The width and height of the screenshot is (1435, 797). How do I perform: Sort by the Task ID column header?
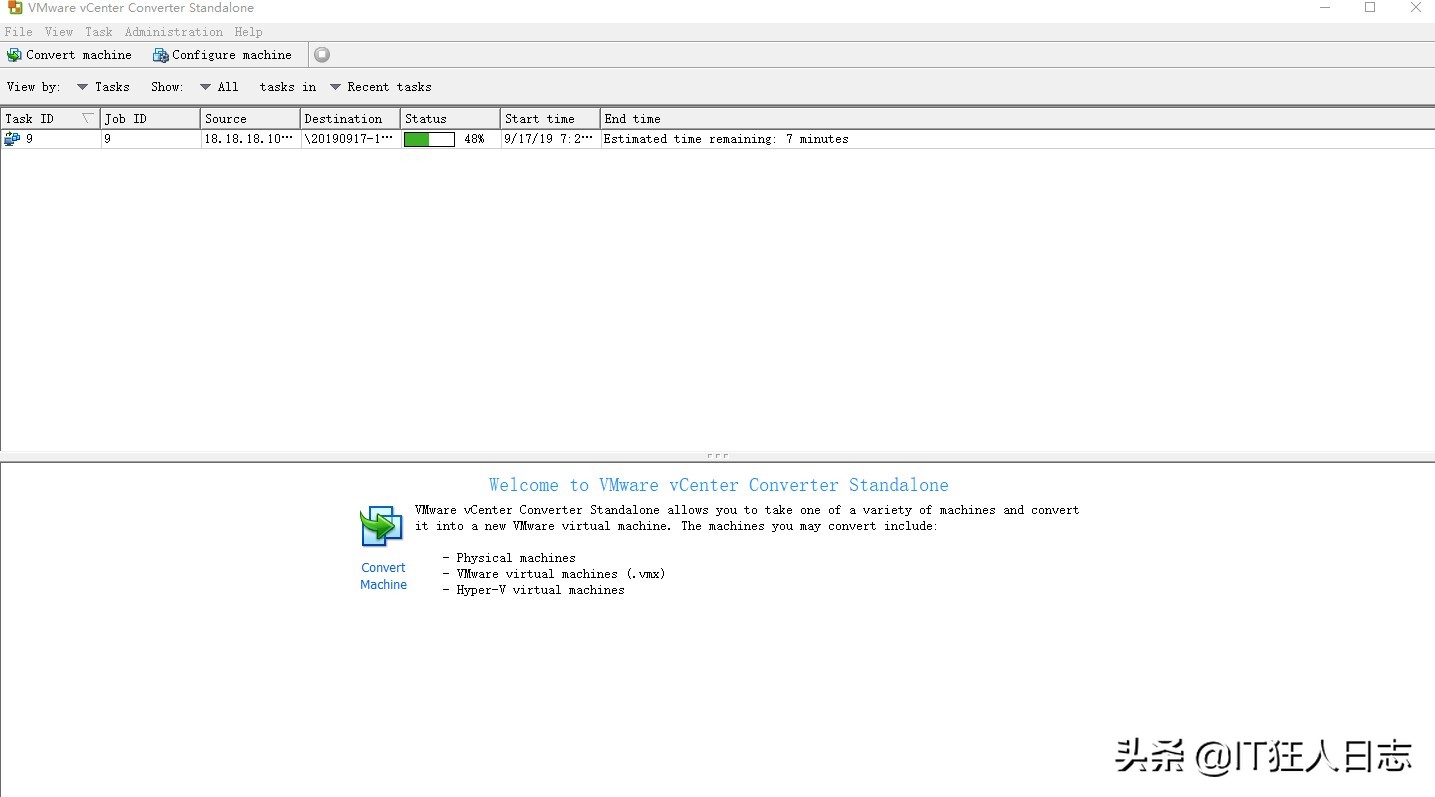point(50,119)
